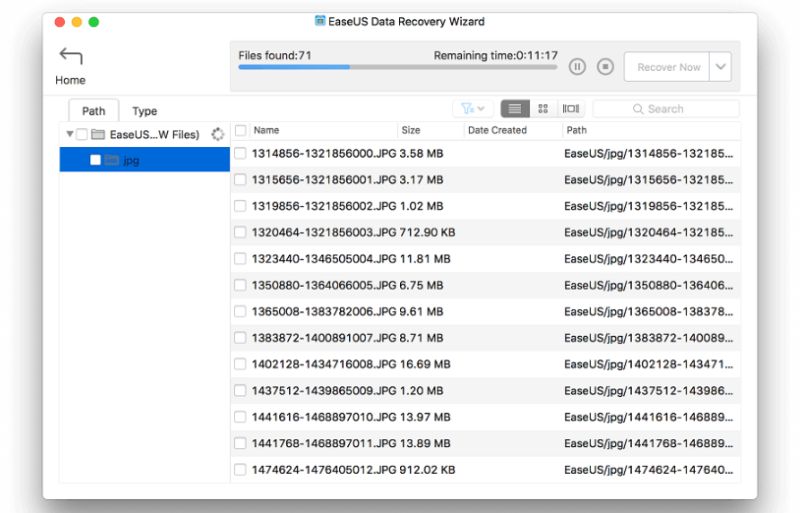The width and height of the screenshot is (800, 513).
Task: Click the EaseUS...W Files) folder icon
Action: 98,134
